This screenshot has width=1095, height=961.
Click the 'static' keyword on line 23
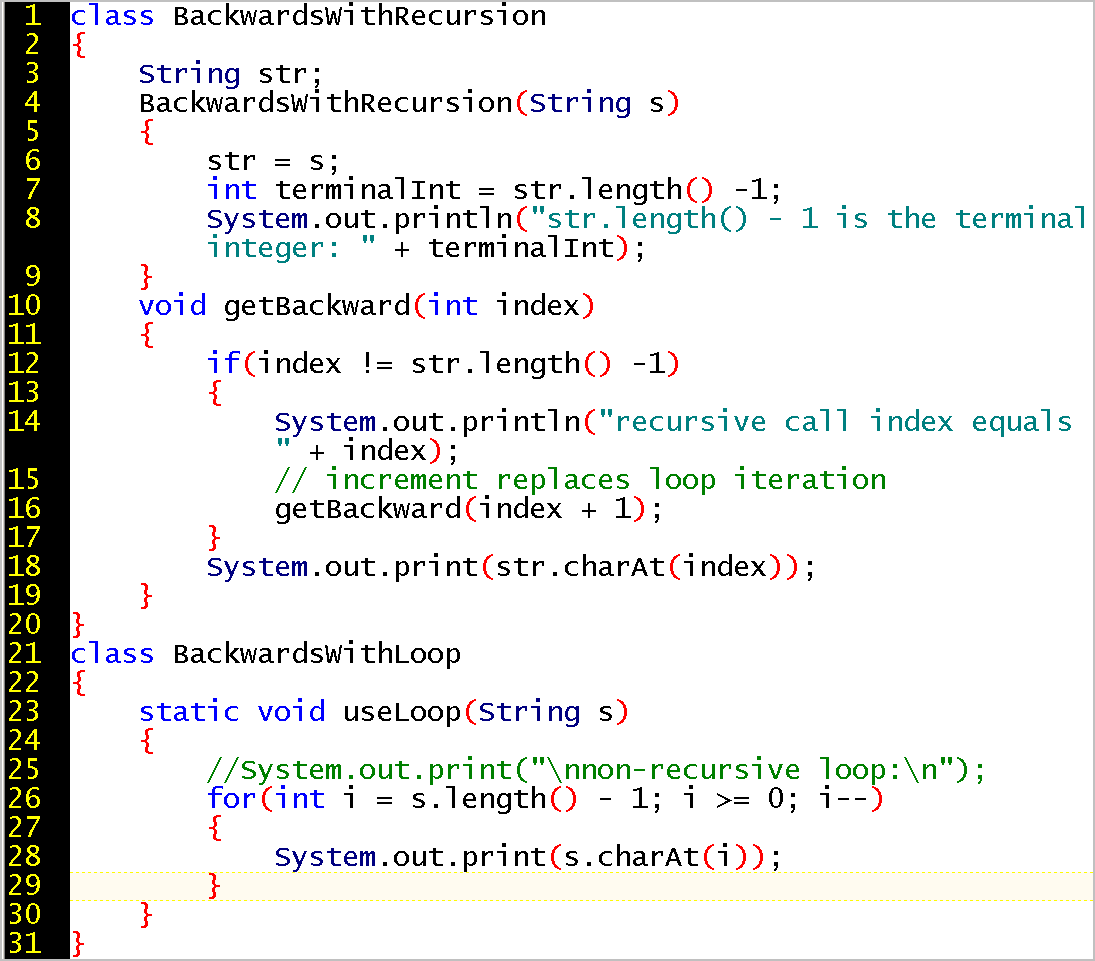pos(189,712)
